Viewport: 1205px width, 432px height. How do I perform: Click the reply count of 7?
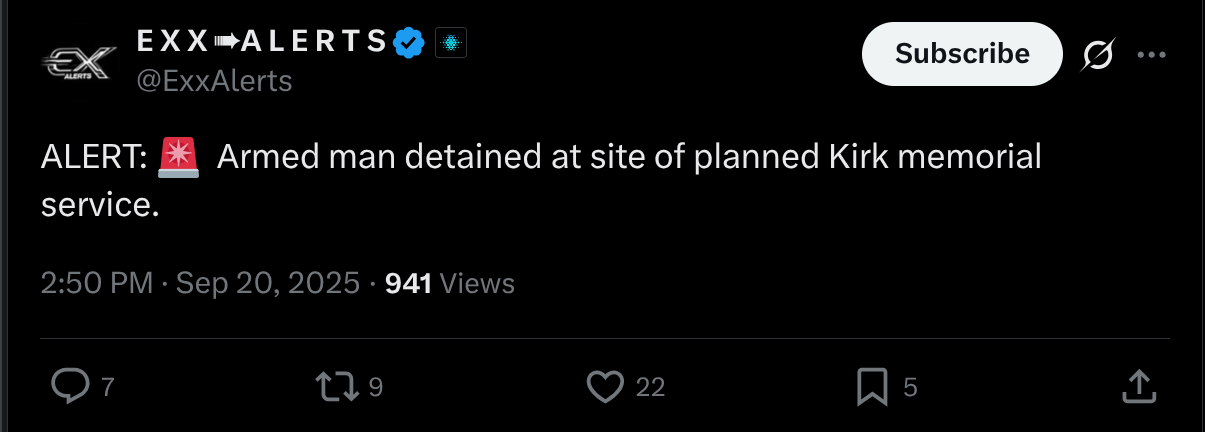click(107, 388)
